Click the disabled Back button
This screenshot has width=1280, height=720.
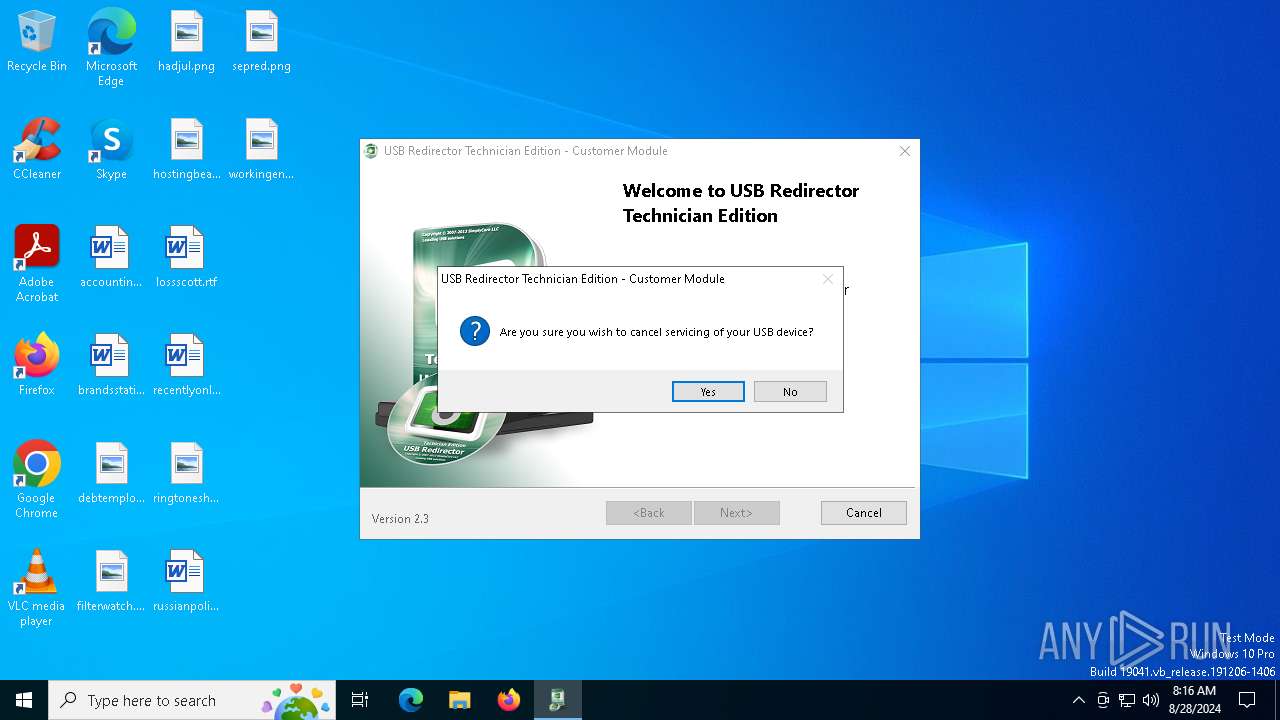coord(649,513)
